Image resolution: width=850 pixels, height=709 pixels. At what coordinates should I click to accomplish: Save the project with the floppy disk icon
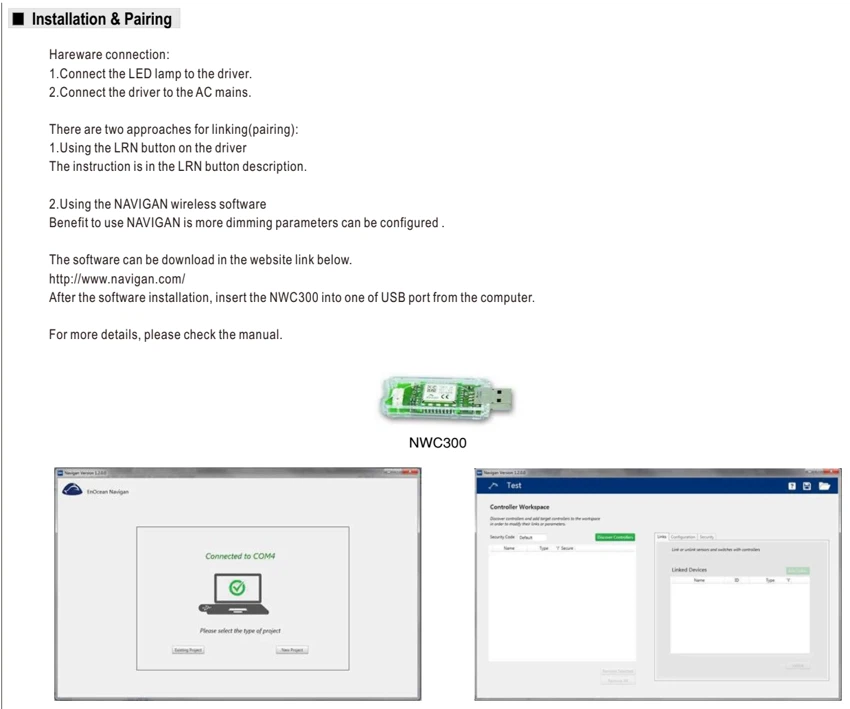(x=807, y=486)
